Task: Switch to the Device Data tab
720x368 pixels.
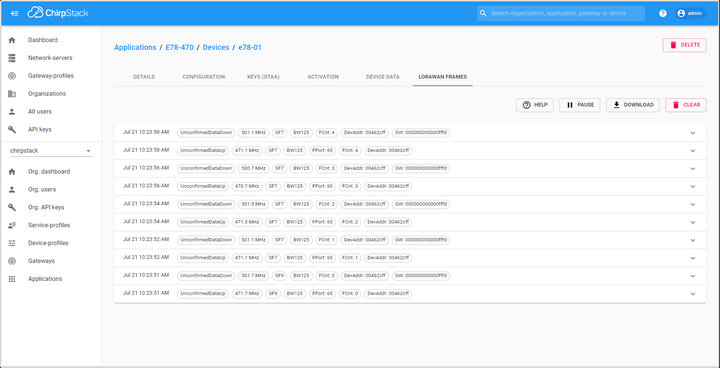Action: point(382,77)
